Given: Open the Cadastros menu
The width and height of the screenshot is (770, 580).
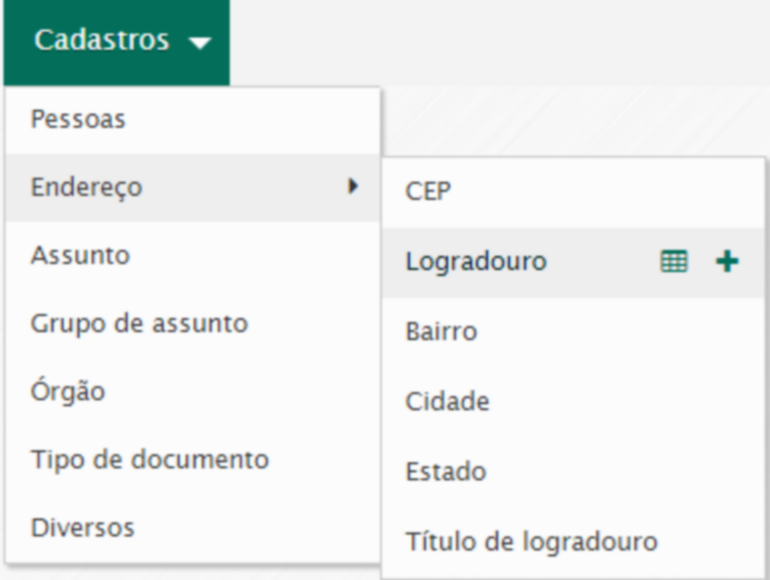Looking at the screenshot, I should point(117,42).
